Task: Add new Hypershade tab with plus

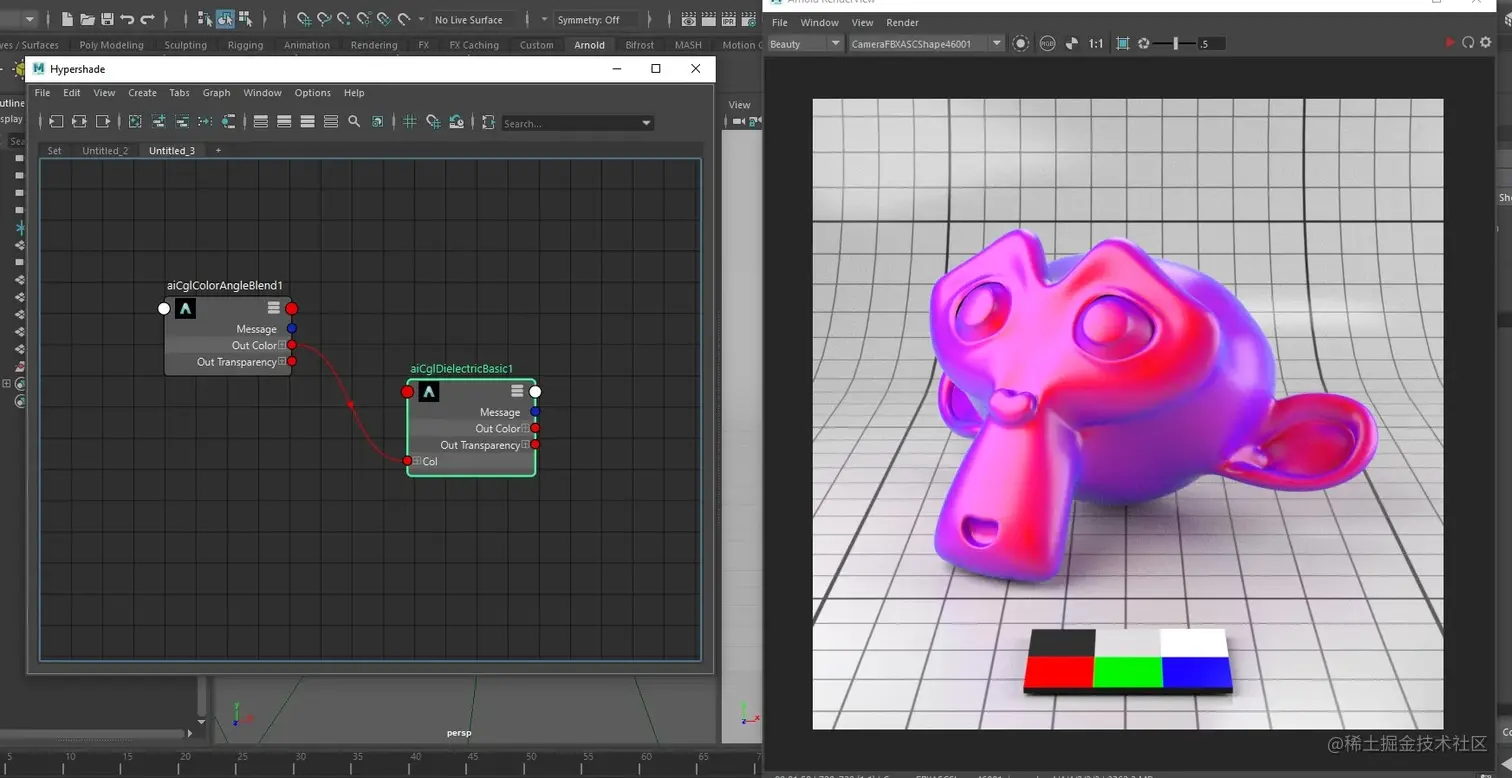Action: click(x=218, y=151)
